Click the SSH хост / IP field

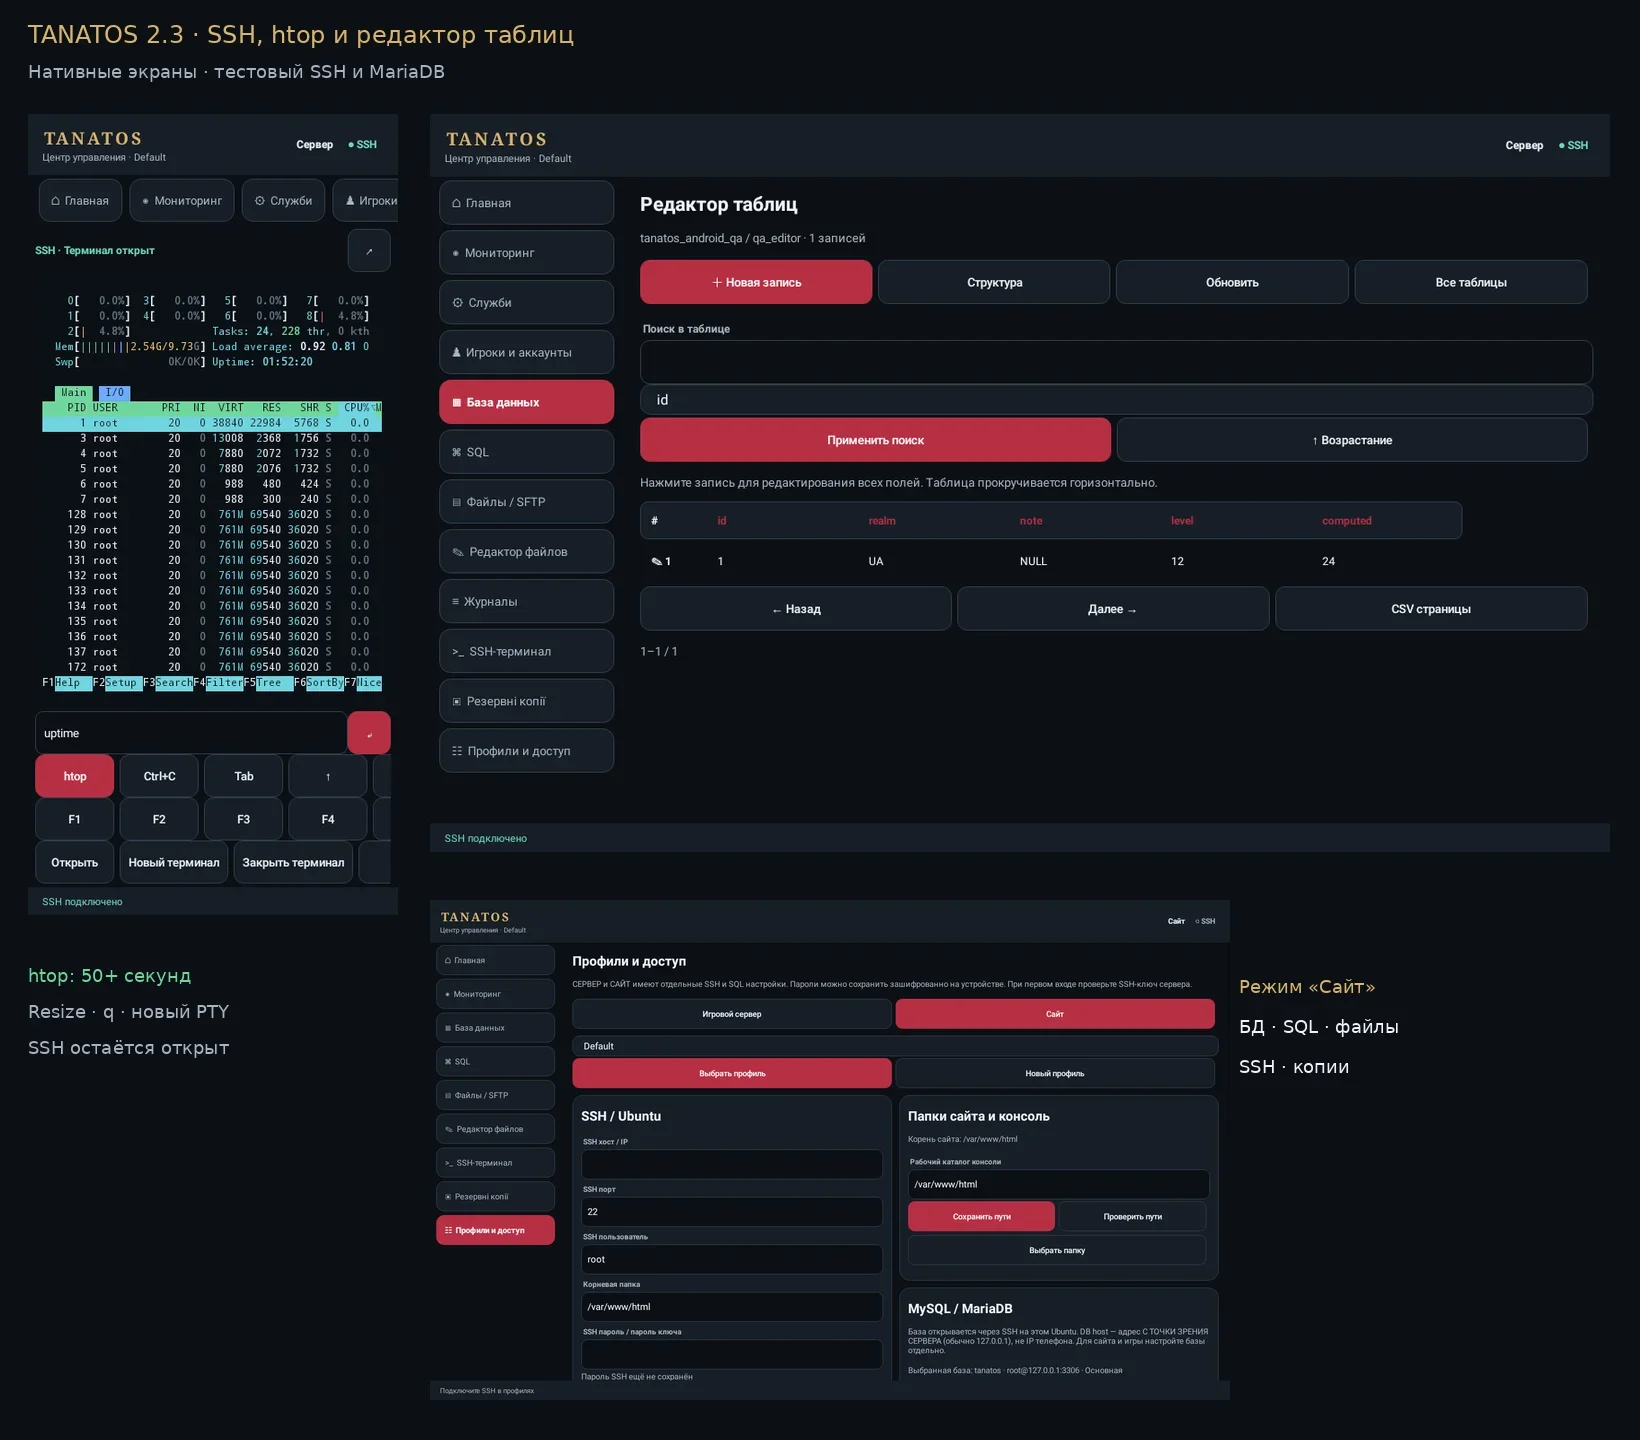coord(732,1164)
